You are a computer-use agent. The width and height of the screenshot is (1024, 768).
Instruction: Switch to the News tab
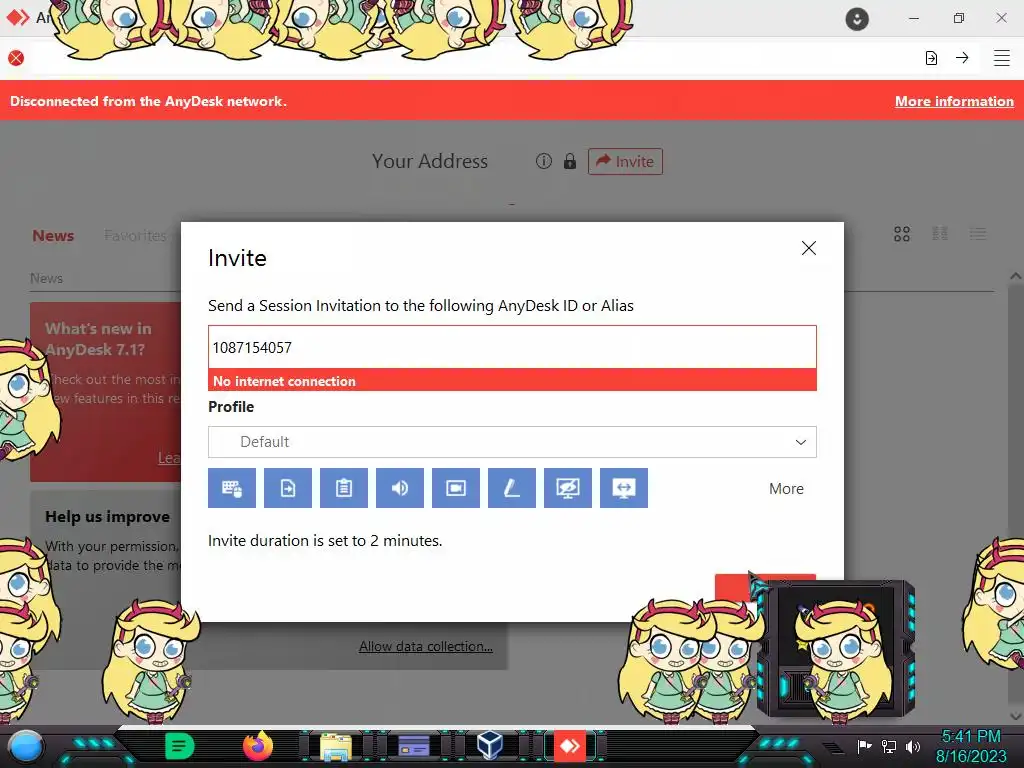53,236
